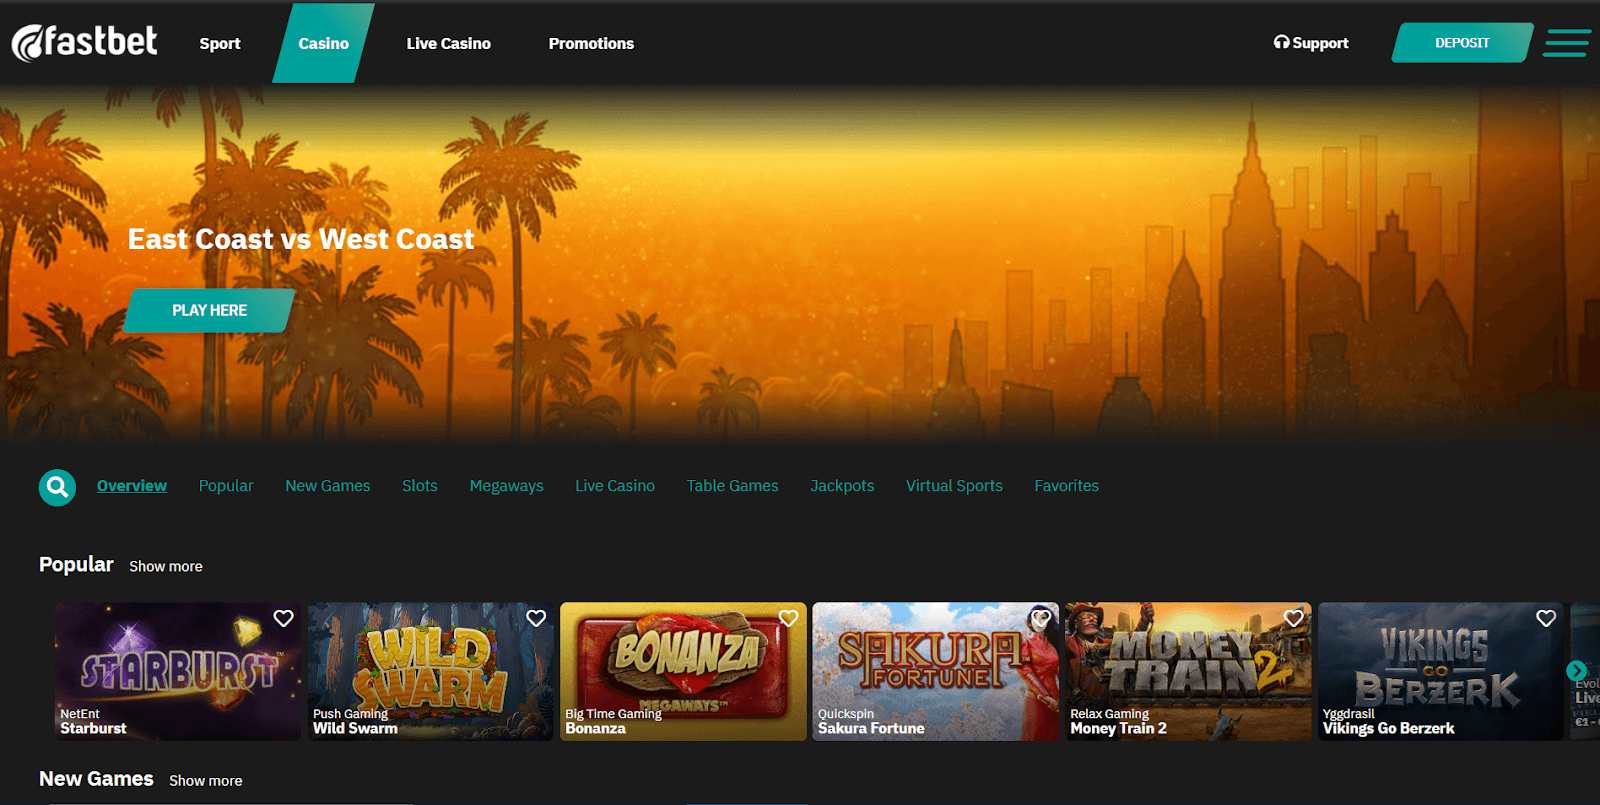Screen dimensions: 1600x805
Task: Favorite the Vikings Go Berzerk game
Action: coord(1546,618)
